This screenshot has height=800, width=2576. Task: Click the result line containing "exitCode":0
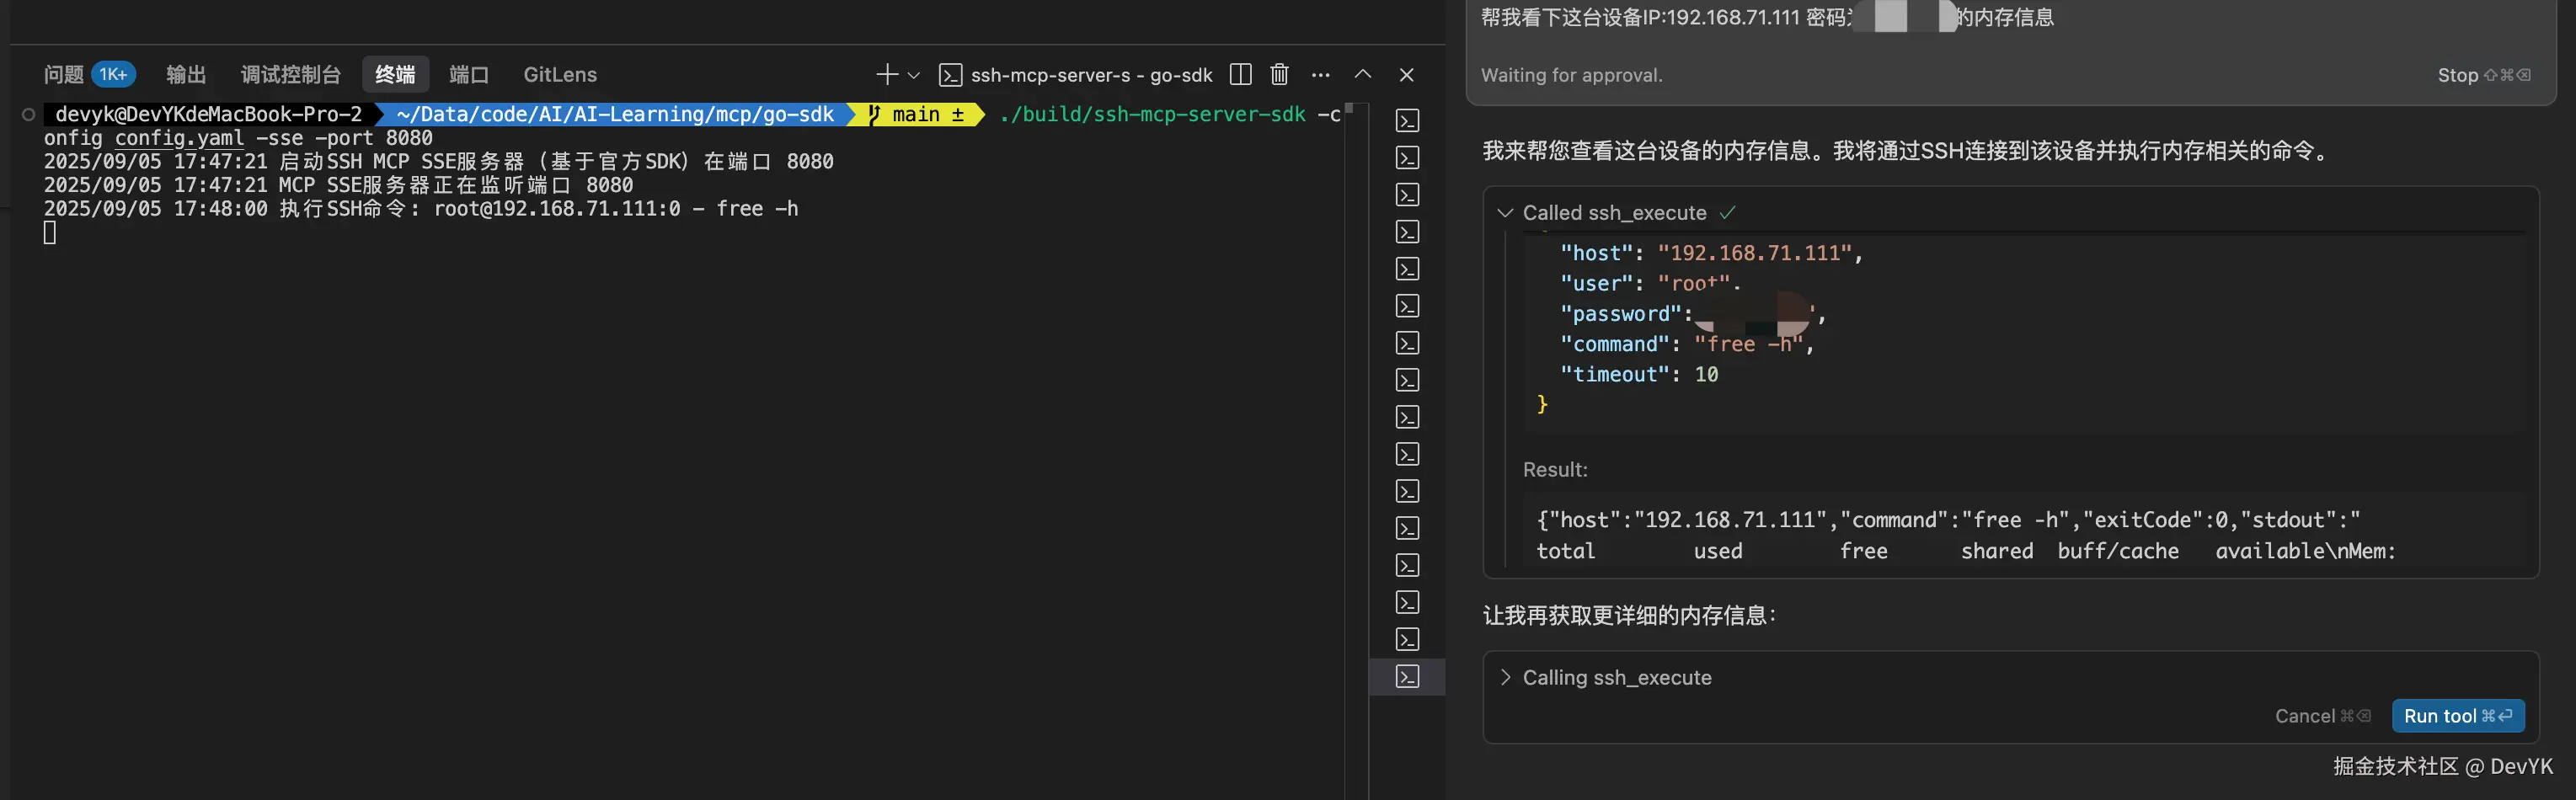(1948, 520)
